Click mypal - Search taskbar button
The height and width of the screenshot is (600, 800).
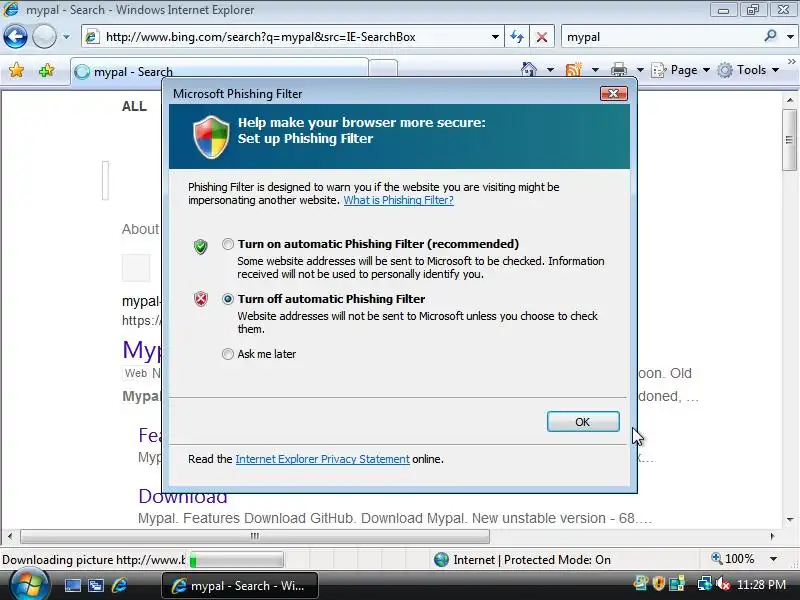(240, 586)
